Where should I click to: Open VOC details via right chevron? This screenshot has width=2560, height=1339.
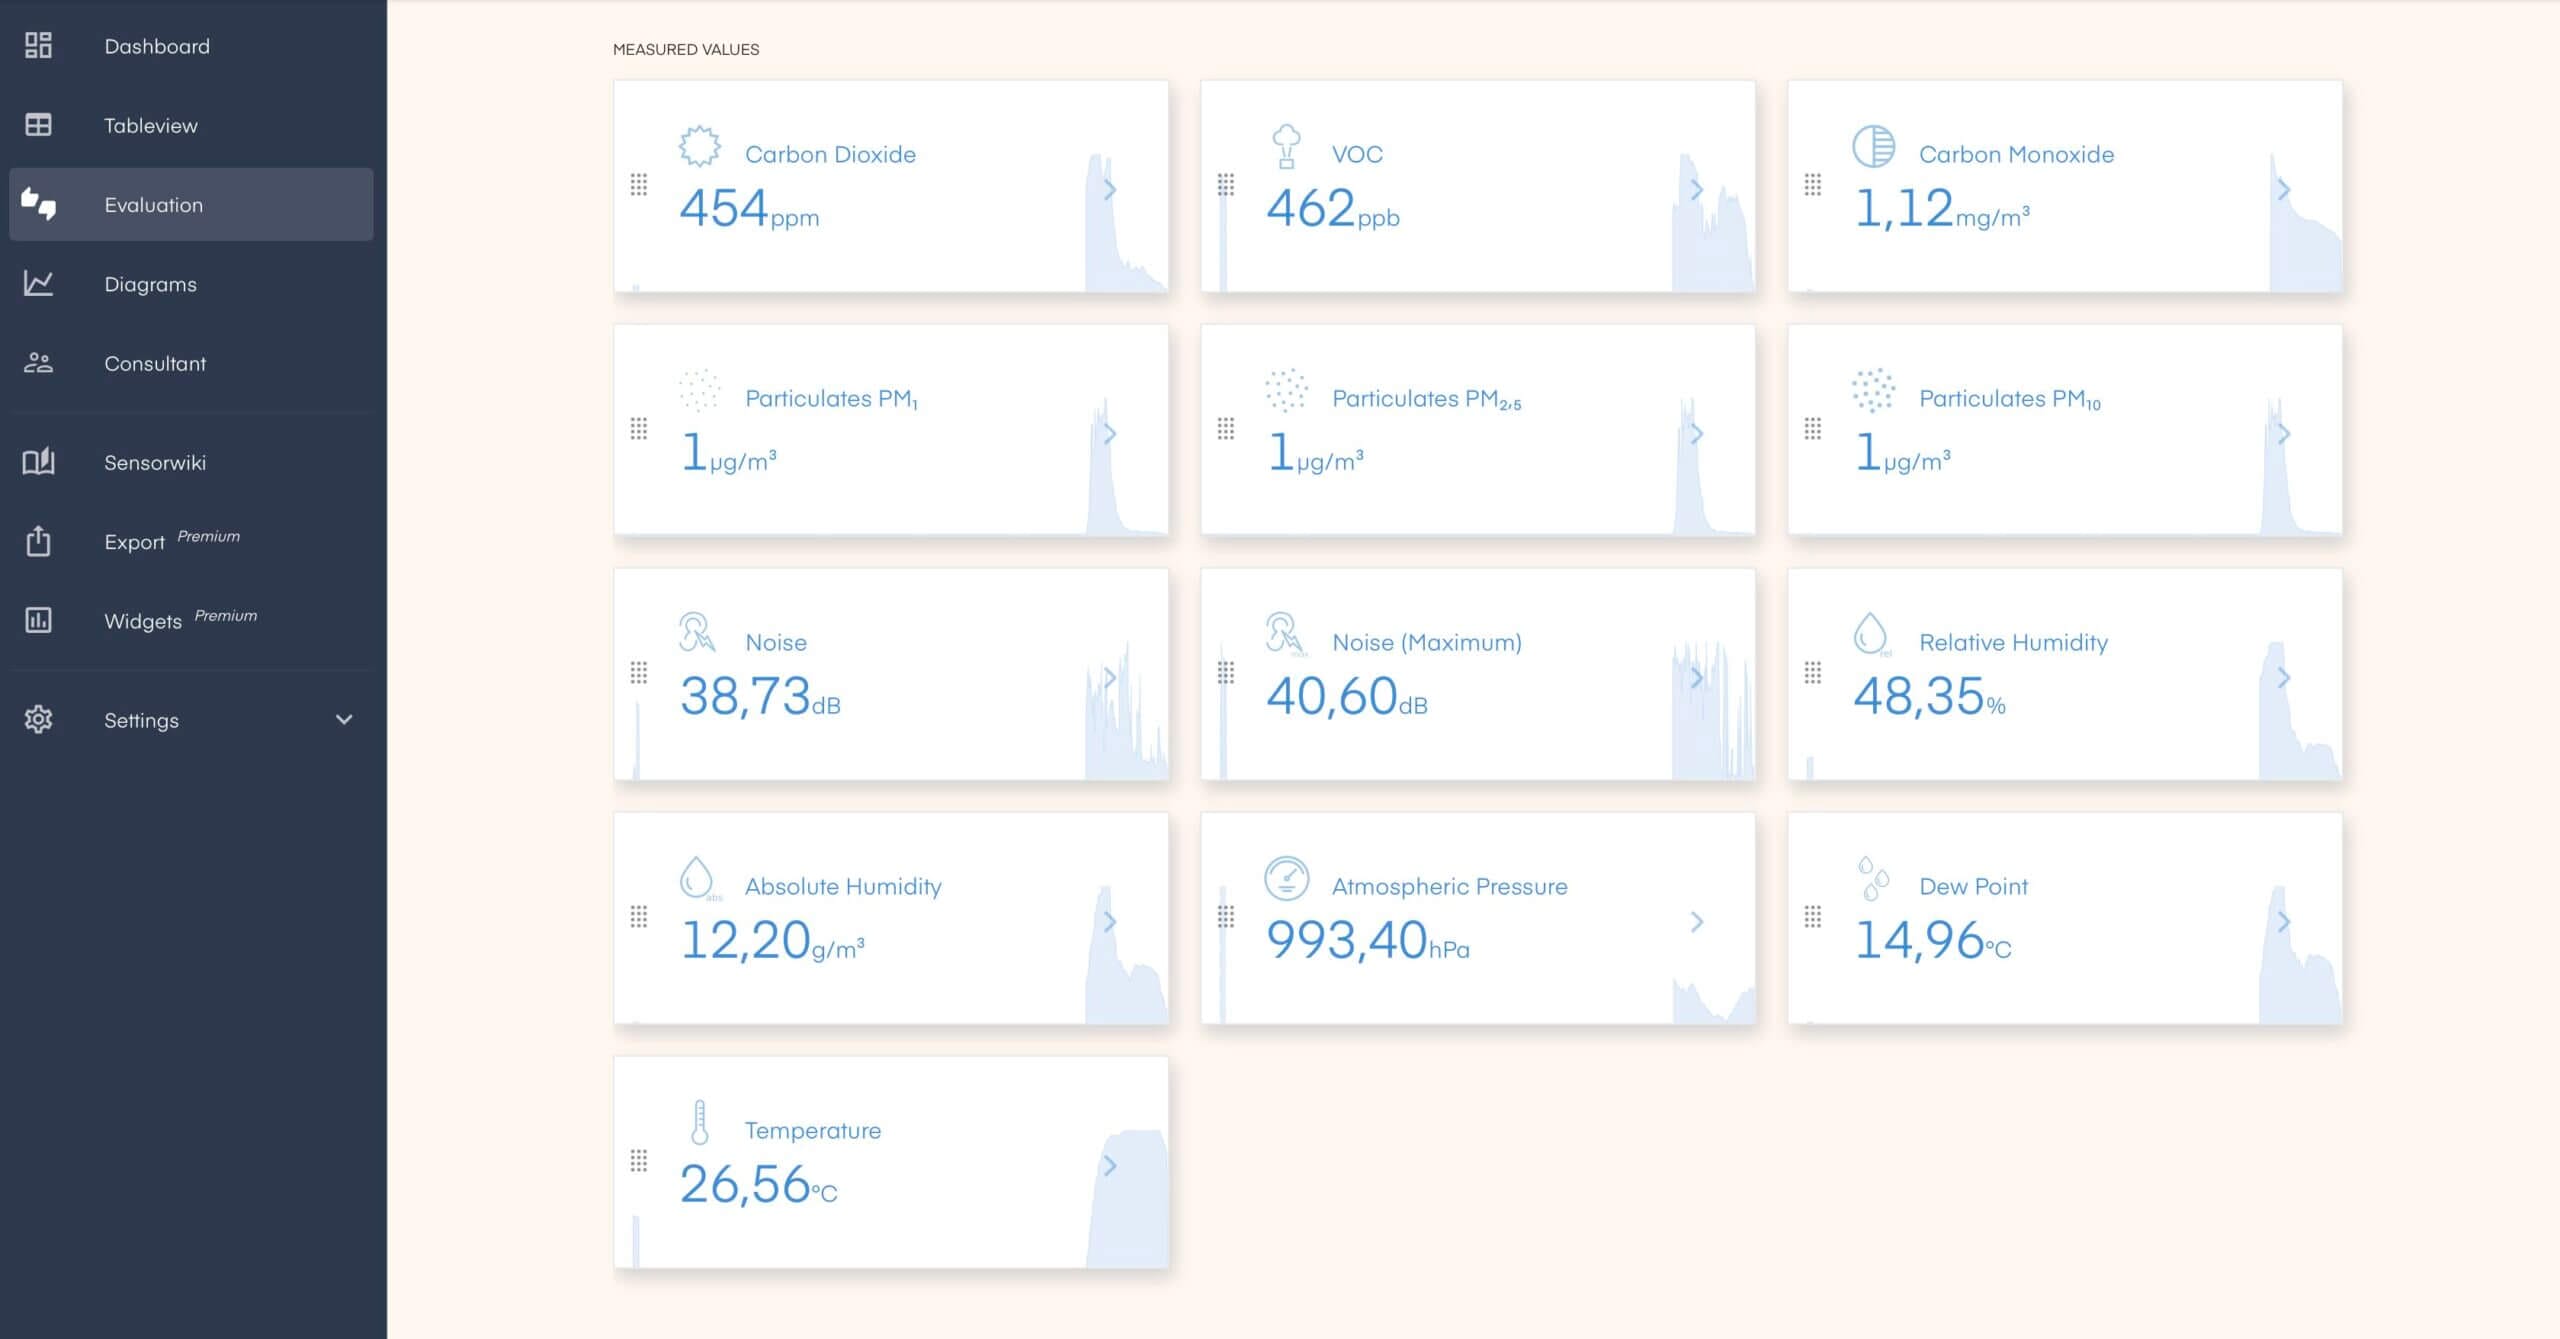[1696, 190]
